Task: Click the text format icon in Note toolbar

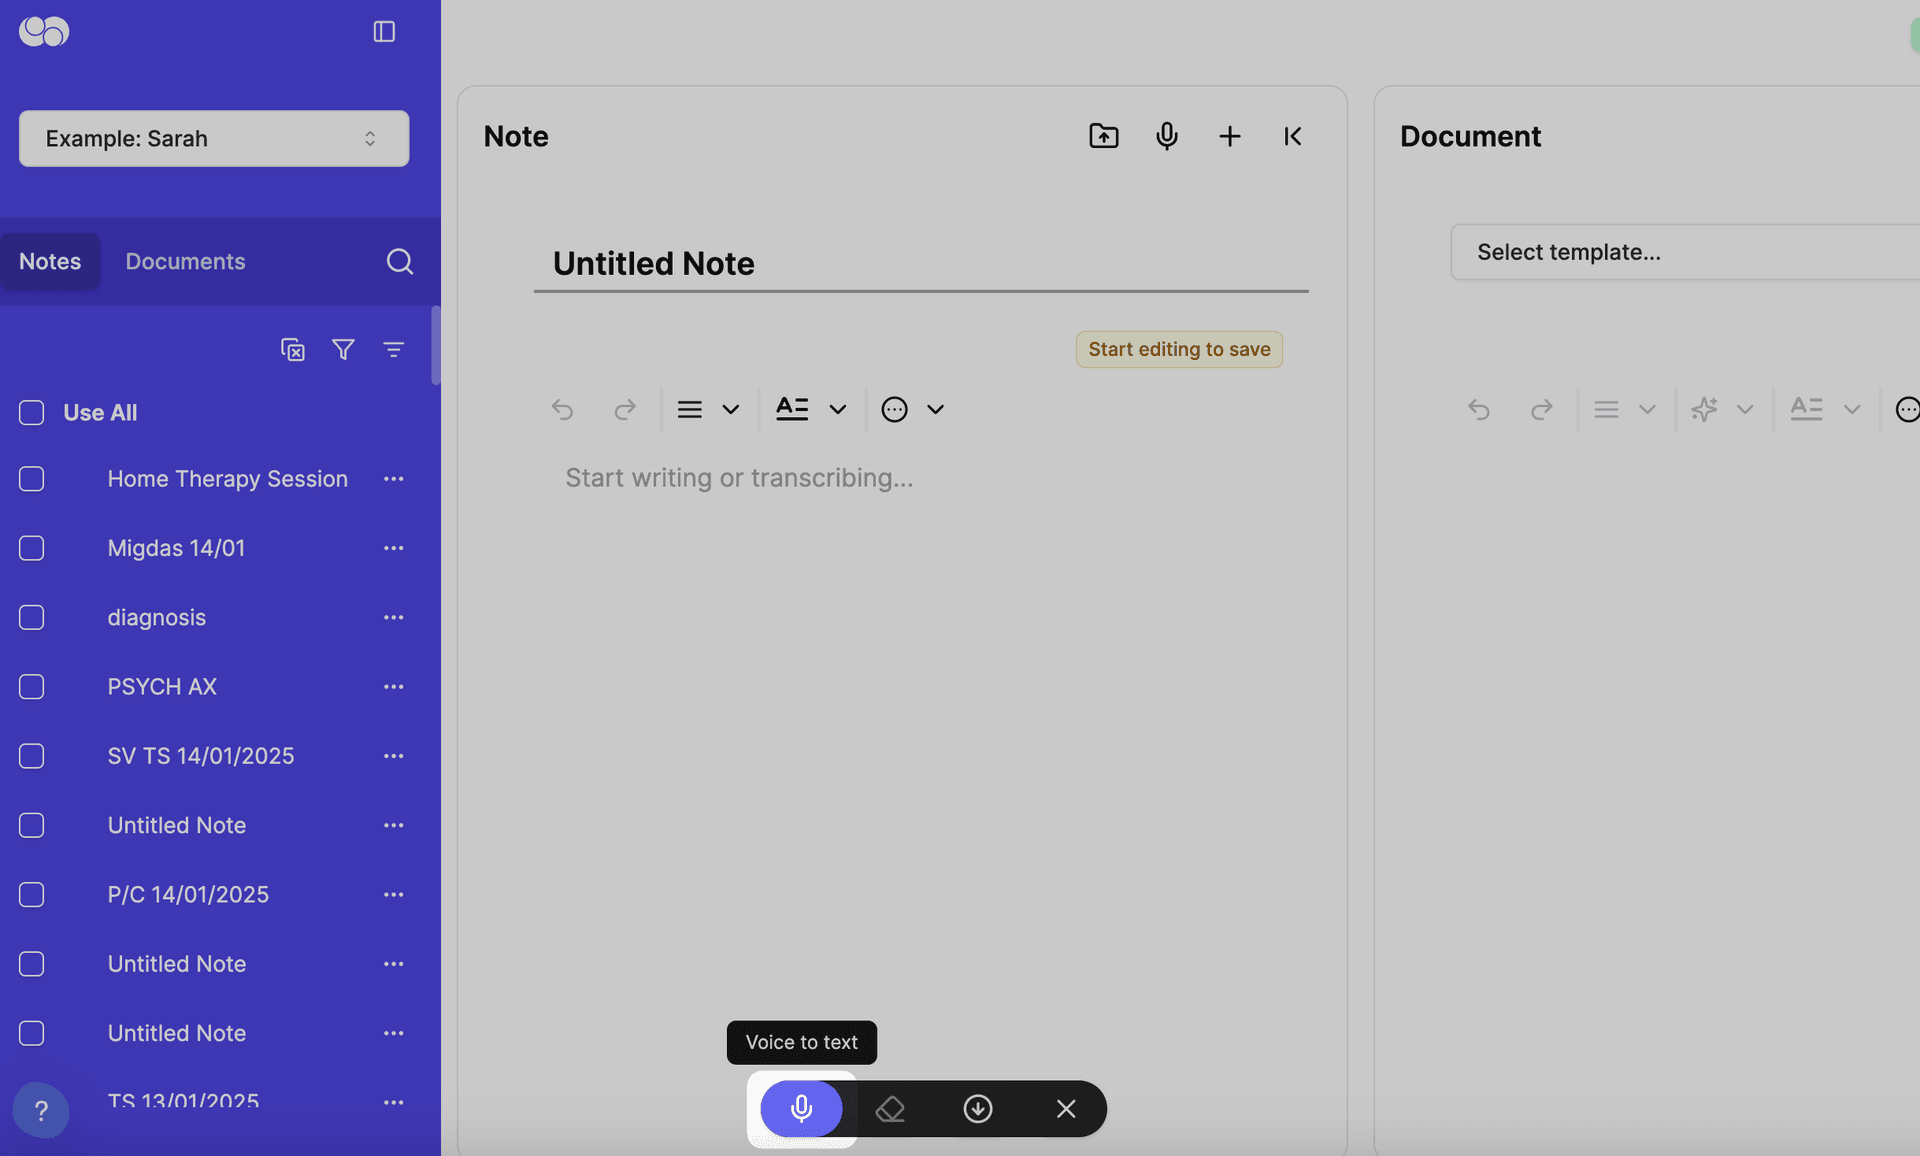Action: (792, 408)
